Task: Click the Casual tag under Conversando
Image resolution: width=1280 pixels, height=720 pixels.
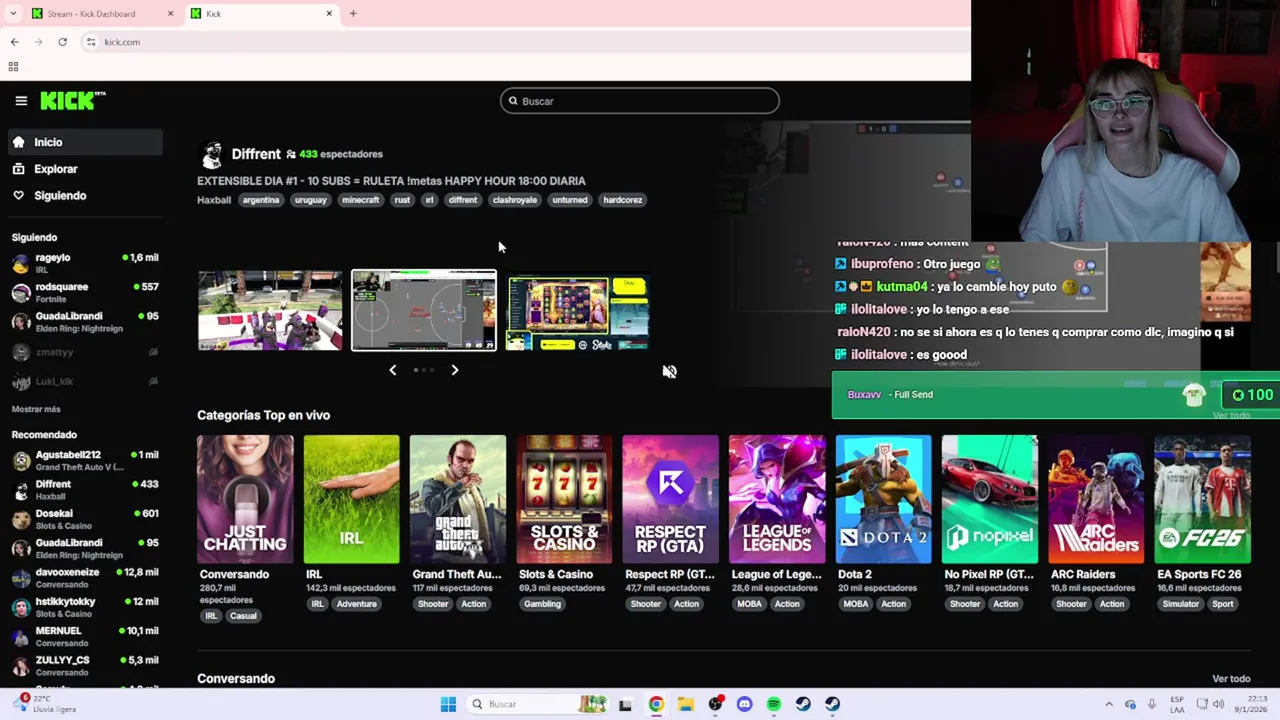Action: pos(243,616)
